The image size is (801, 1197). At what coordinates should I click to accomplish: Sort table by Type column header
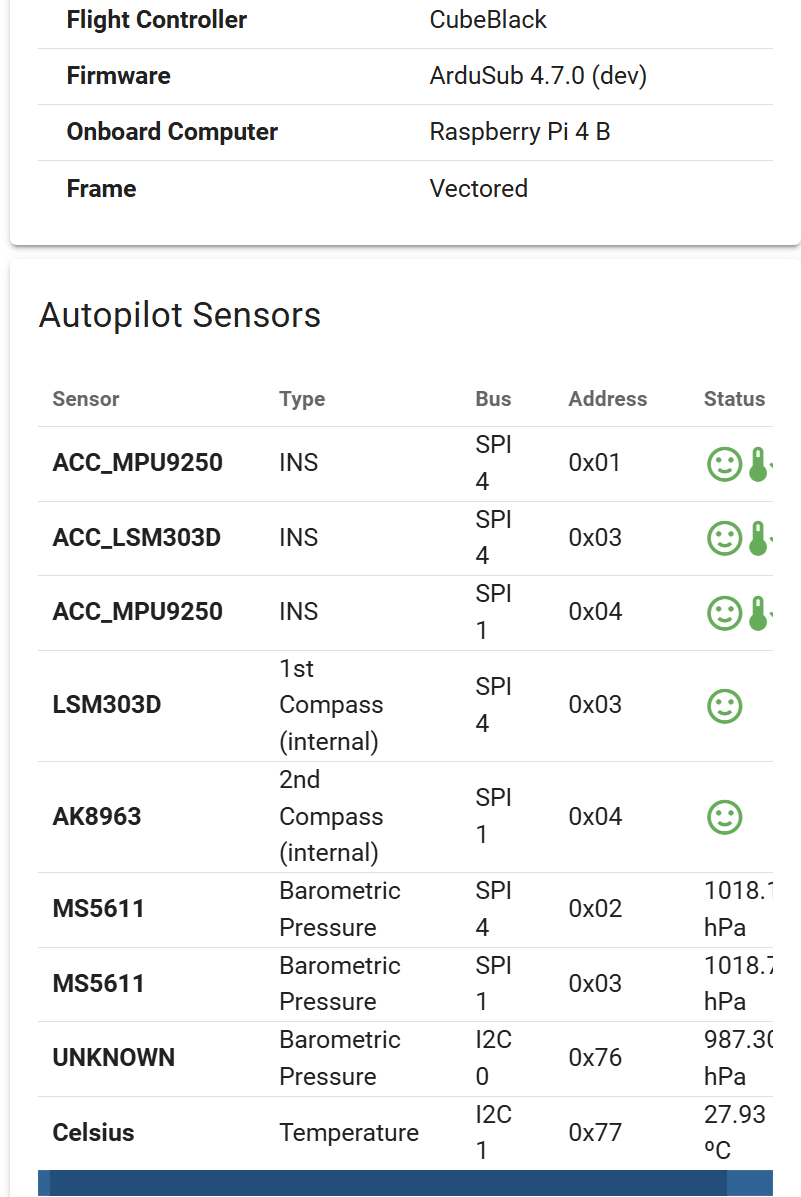click(302, 399)
